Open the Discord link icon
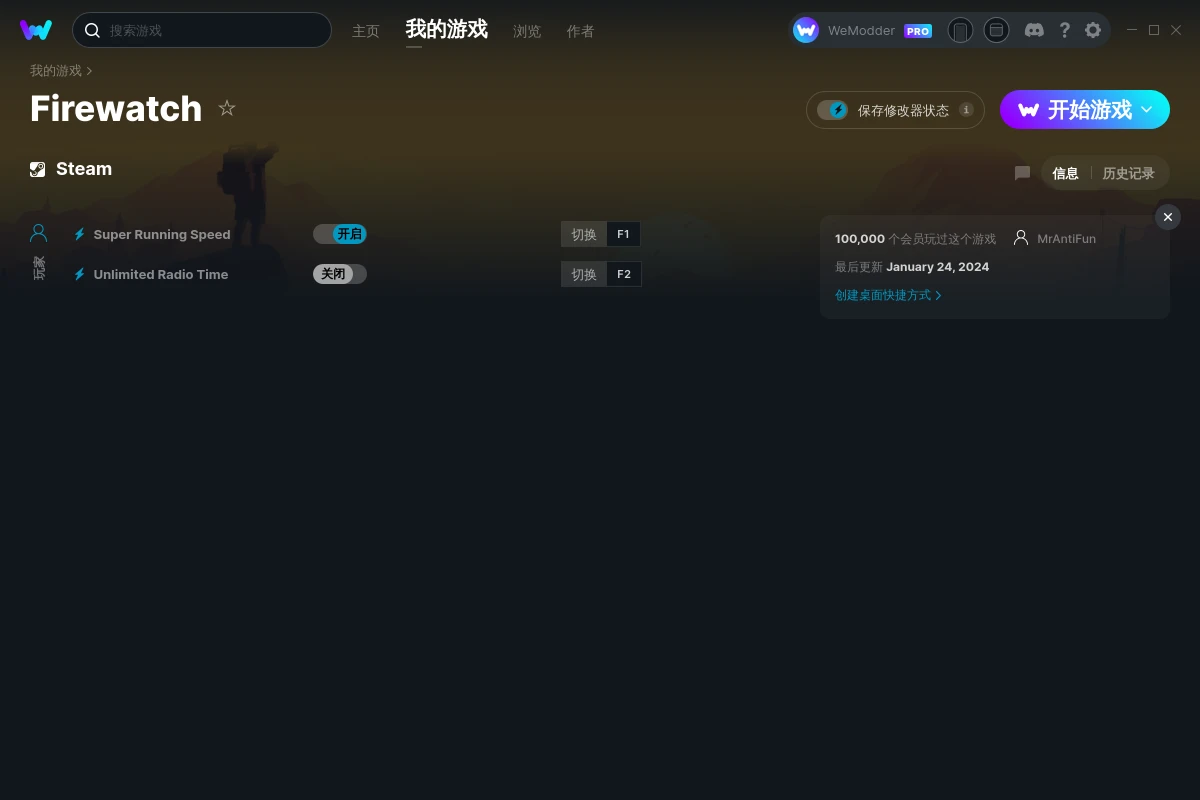1200x800 pixels. (1035, 30)
